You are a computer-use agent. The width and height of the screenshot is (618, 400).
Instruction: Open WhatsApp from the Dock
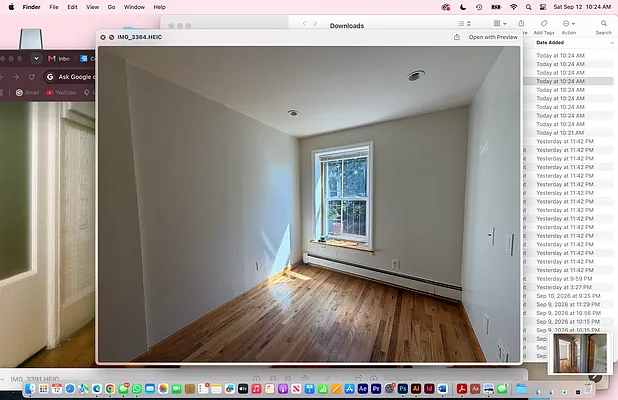click(x=136, y=389)
